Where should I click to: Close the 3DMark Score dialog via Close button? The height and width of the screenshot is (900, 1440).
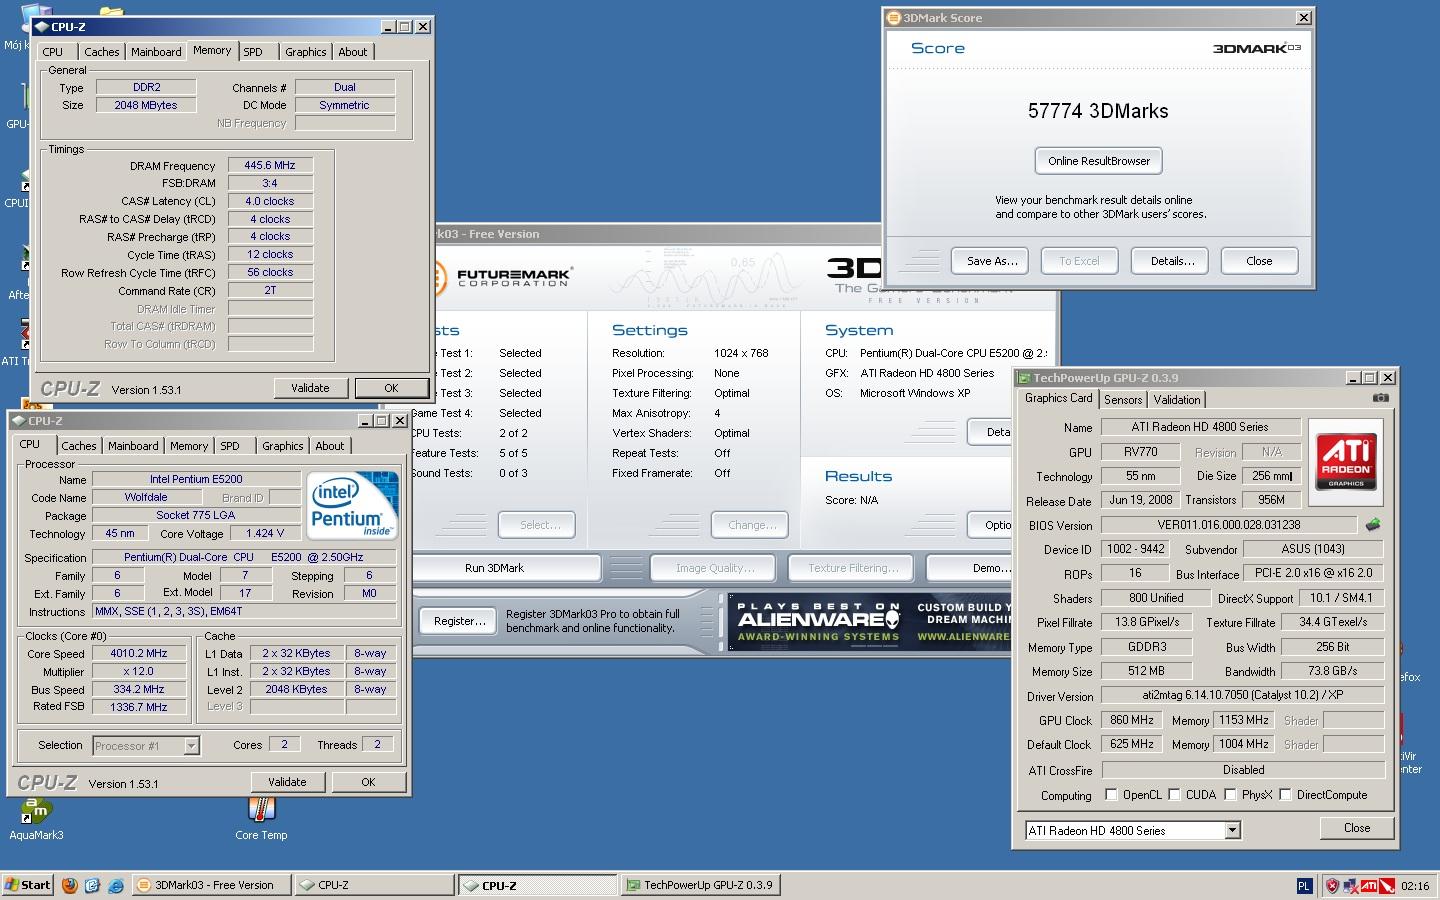pyautogui.click(x=1259, y=261)
